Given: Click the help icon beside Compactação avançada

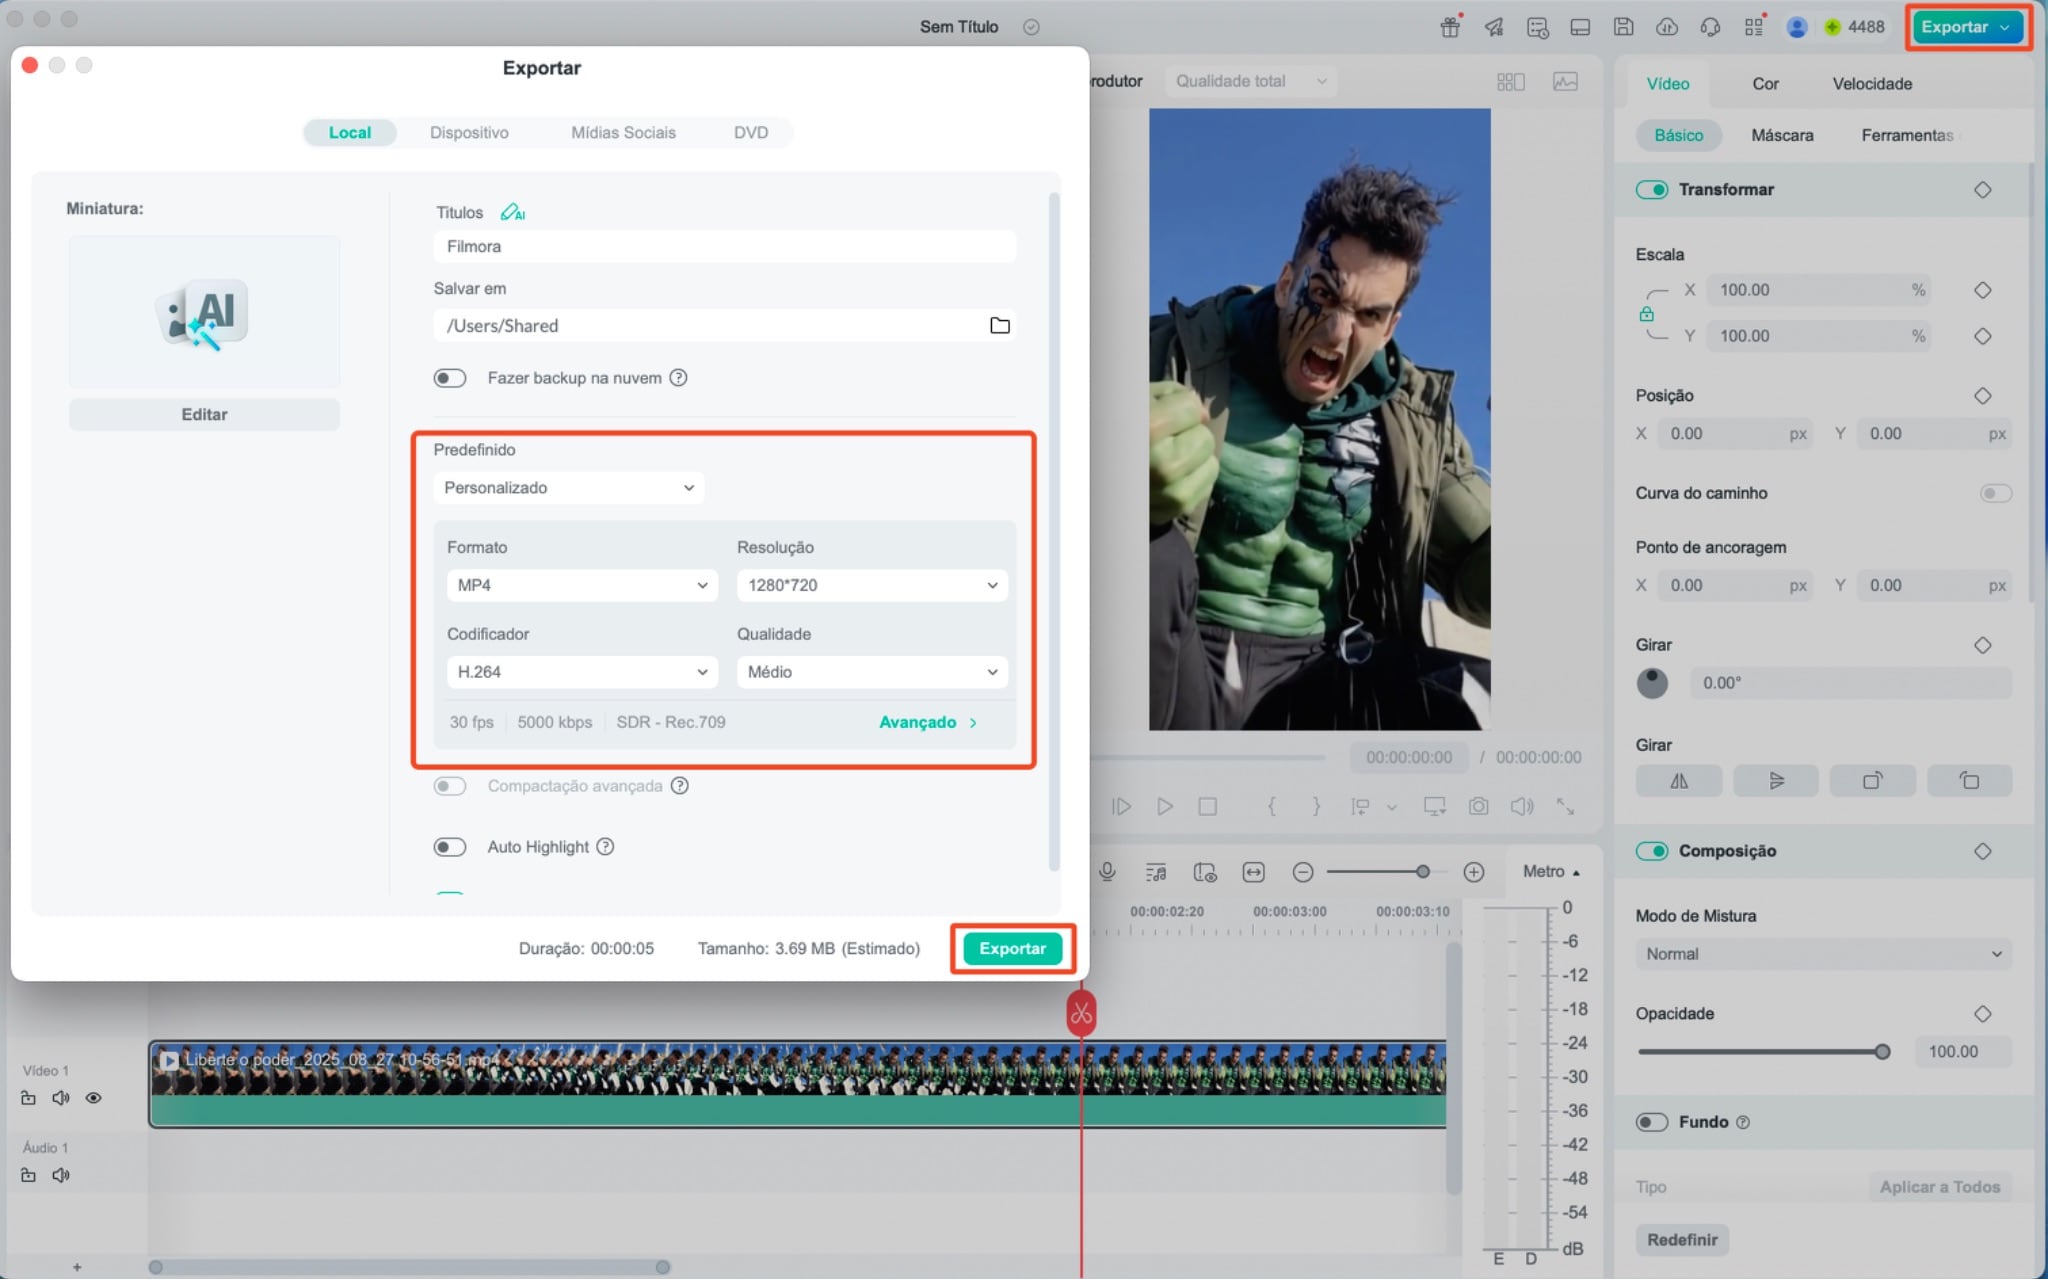Looking at the screenshot, I should point(679,785).
